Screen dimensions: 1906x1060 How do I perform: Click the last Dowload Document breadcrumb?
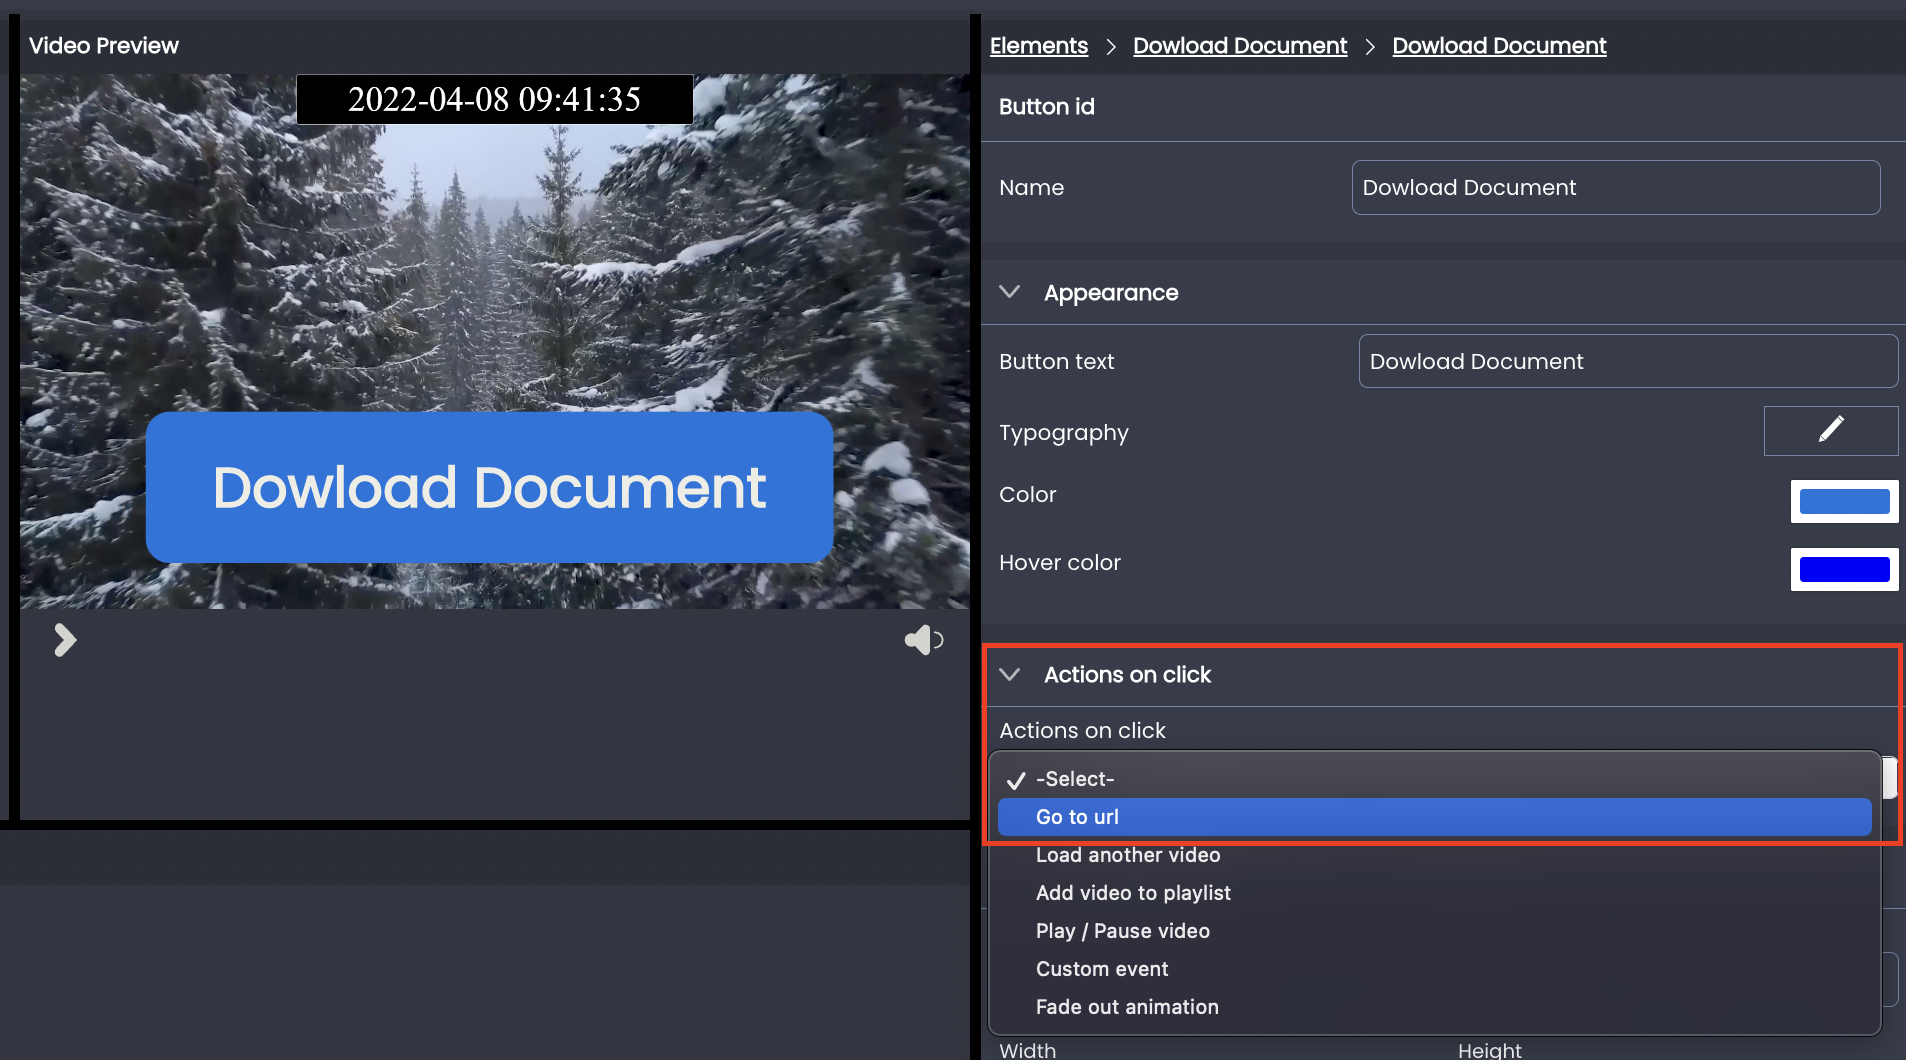1499,46
